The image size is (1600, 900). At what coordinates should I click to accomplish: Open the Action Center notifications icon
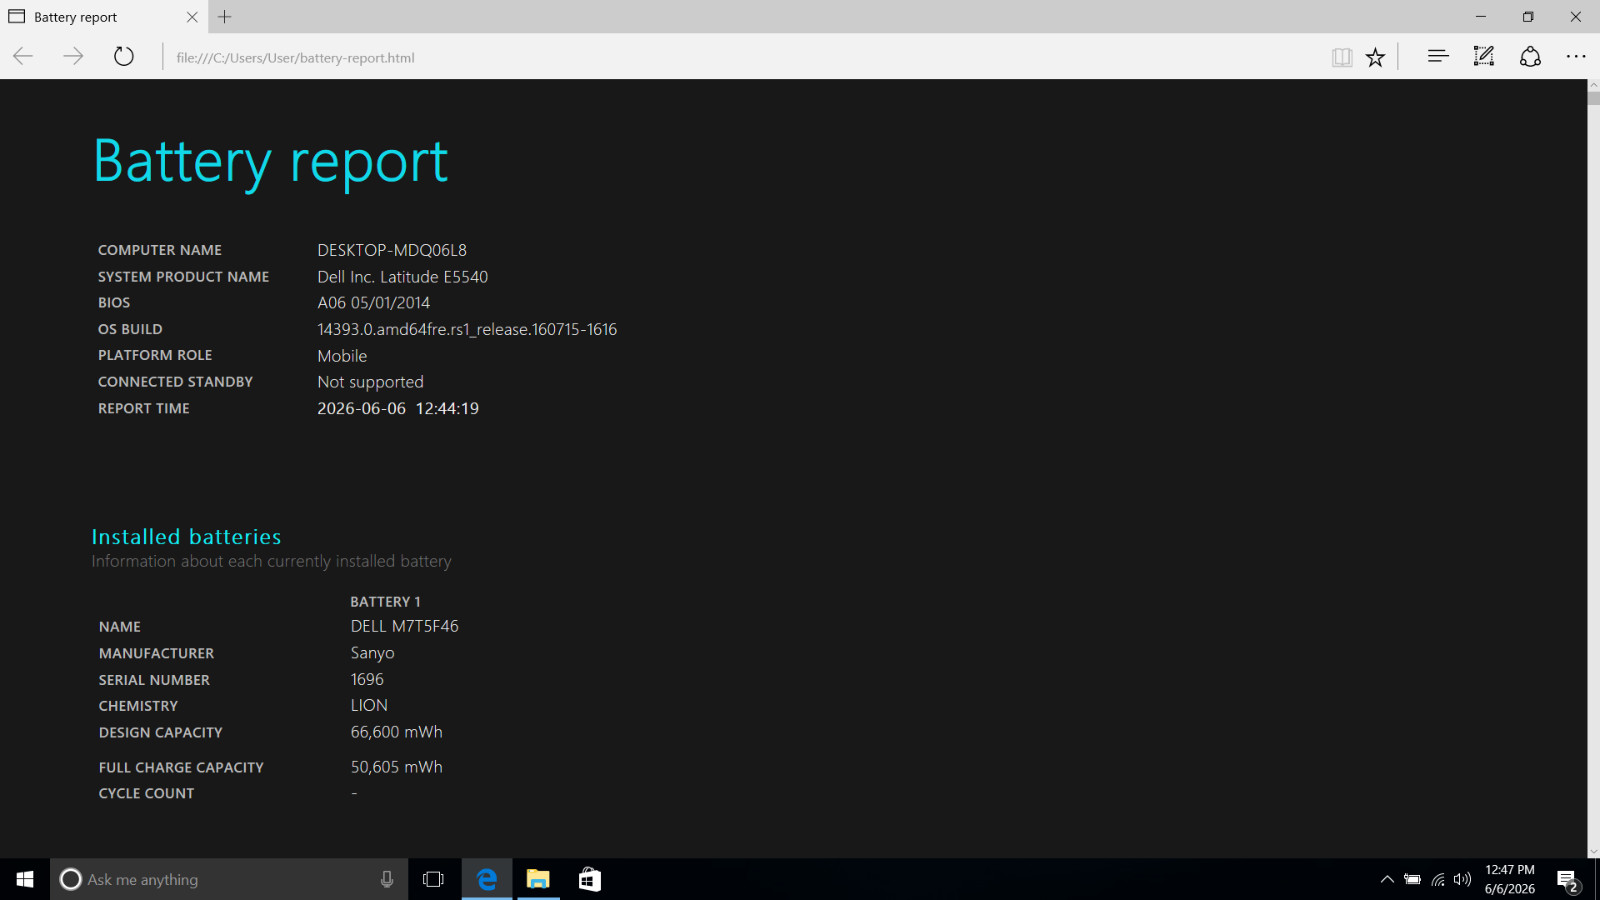[1567, 880]
